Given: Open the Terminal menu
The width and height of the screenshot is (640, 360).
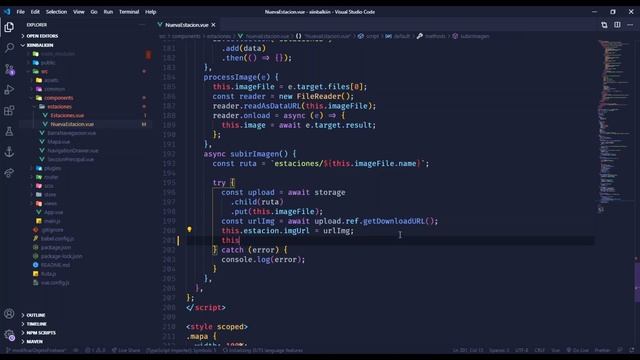Looking at the screenshot, I should click(129, 12).
